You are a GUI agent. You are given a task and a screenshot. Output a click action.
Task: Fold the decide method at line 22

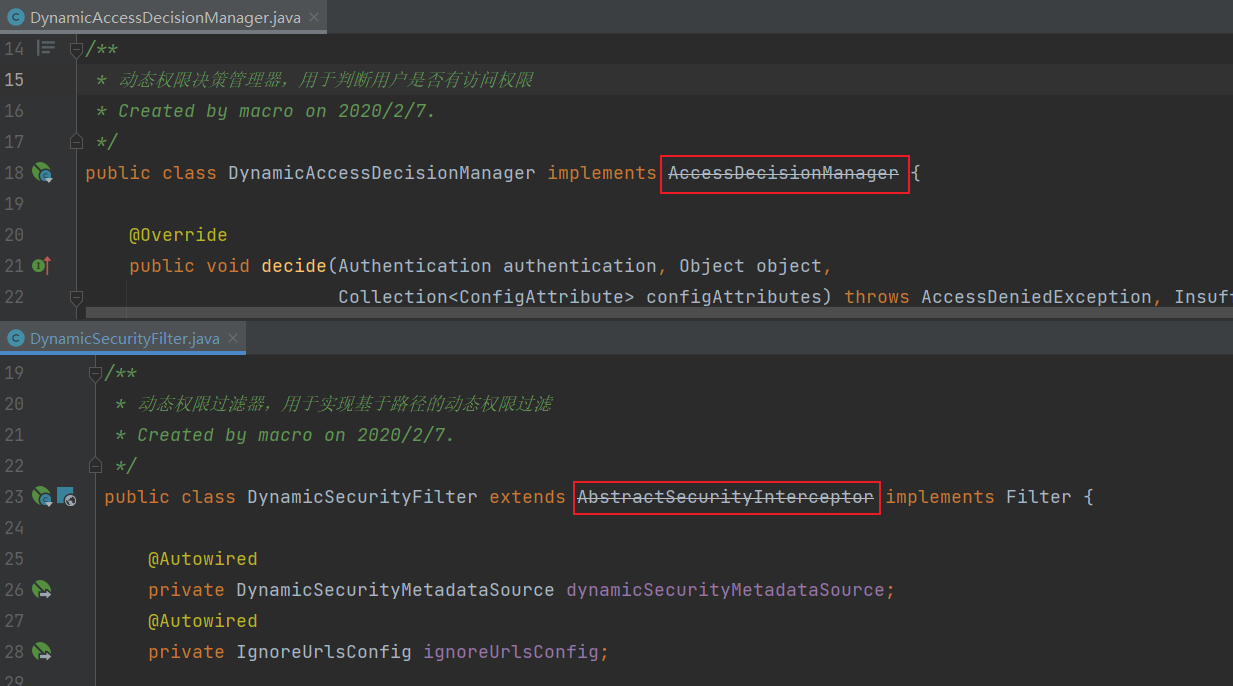[x=76, y=297]
